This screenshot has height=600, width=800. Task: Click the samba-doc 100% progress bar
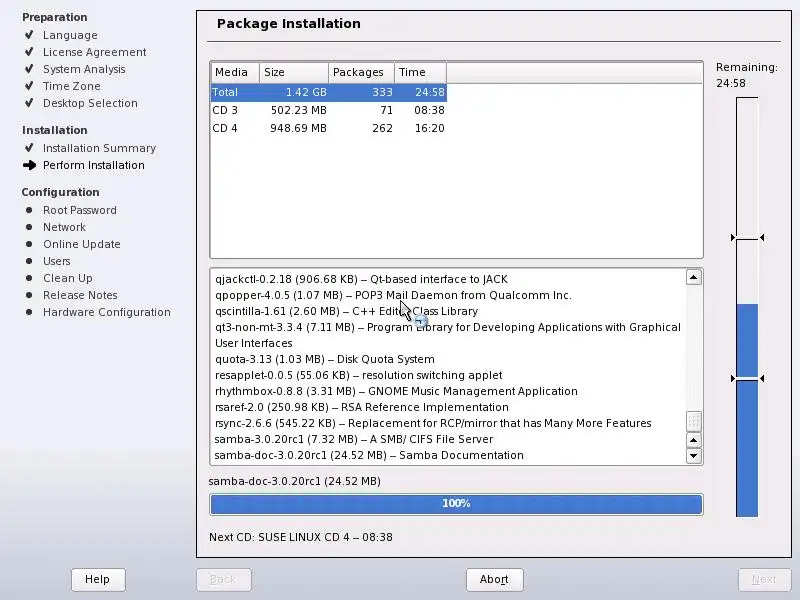[x=456, y=504]
